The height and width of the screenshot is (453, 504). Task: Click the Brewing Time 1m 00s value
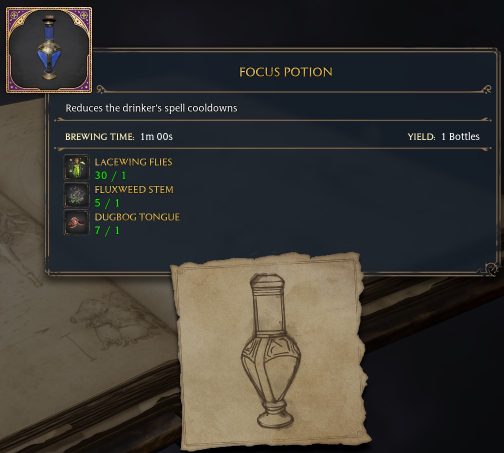156,137
